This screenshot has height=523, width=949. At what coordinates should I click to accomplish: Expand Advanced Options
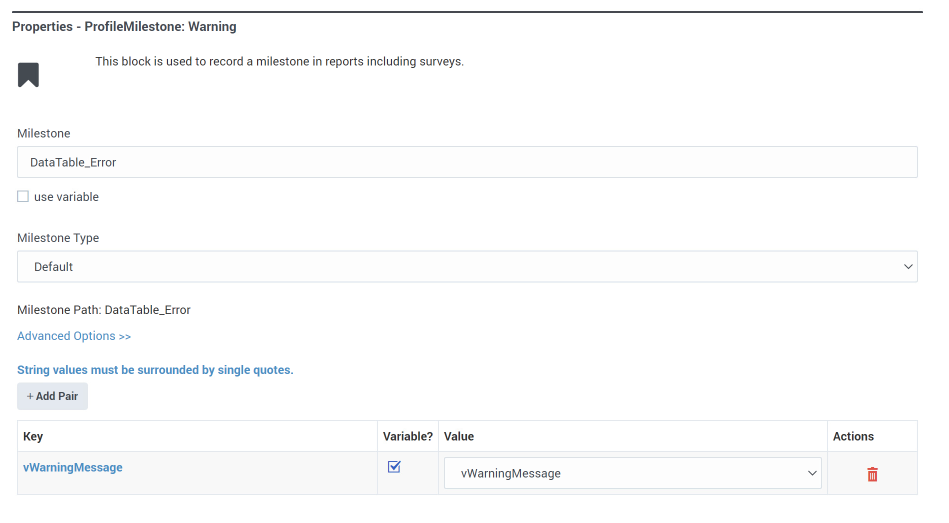[x=74, y=336]
